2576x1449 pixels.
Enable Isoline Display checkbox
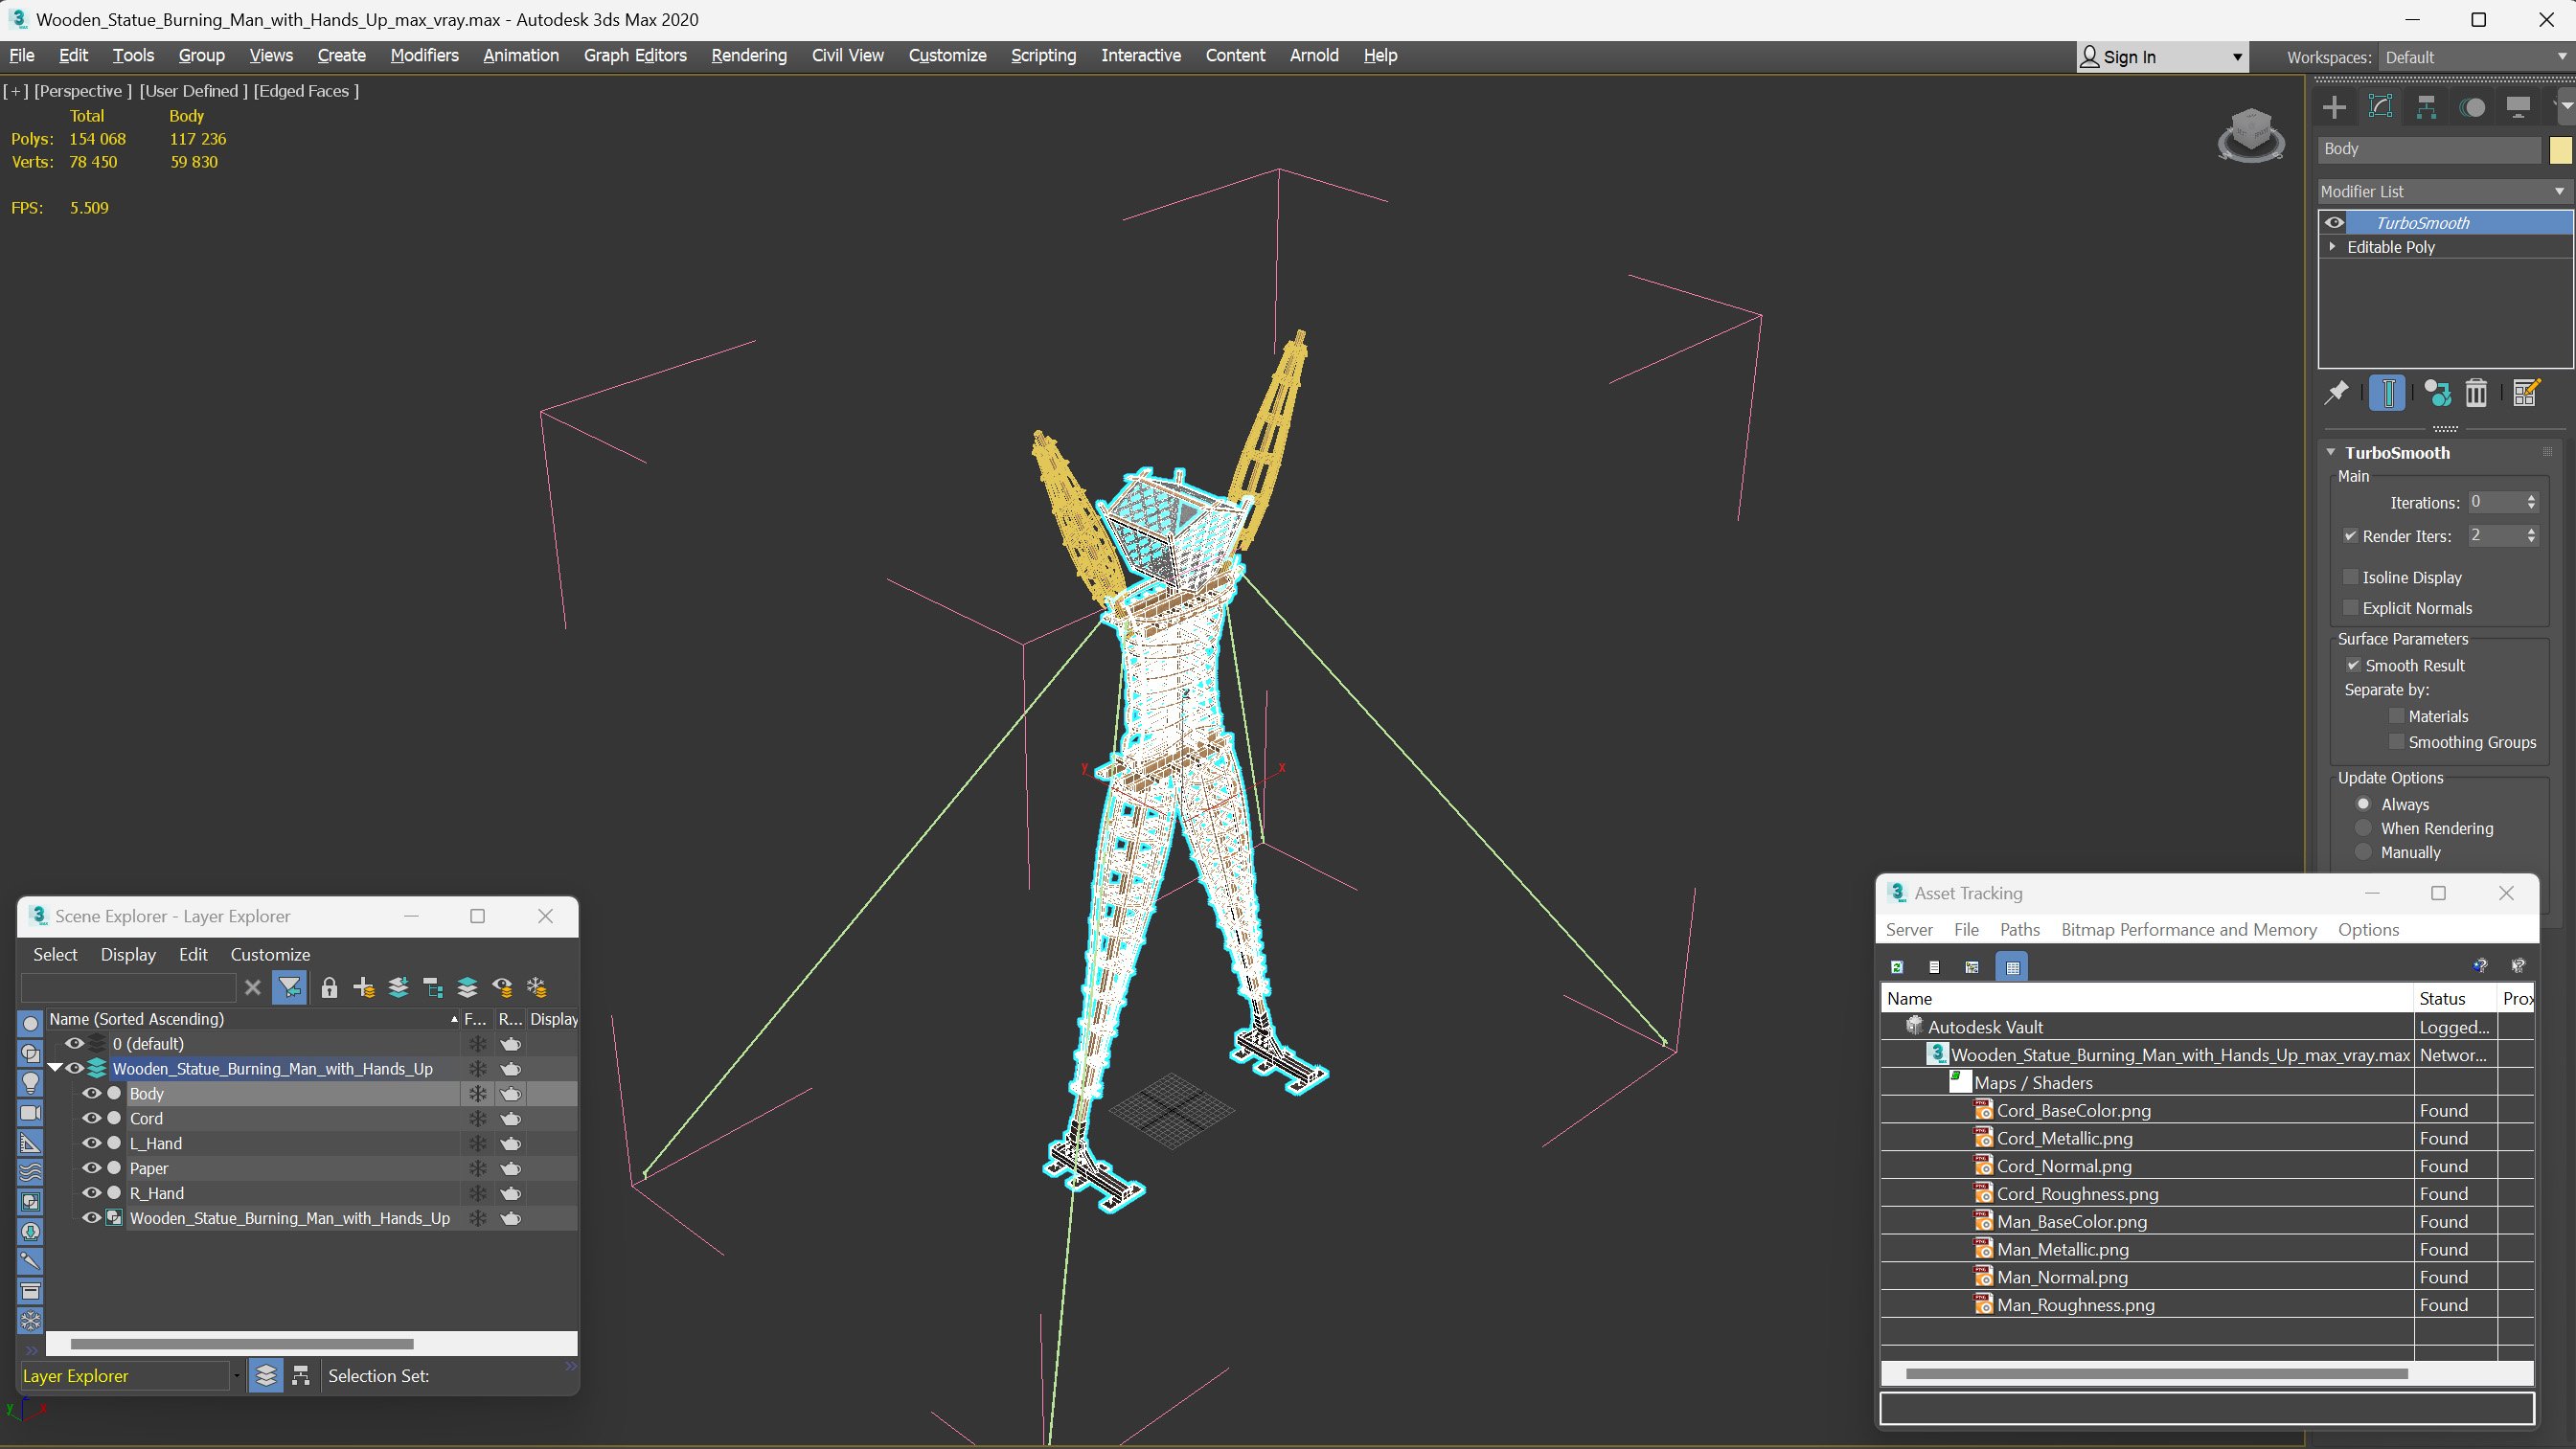pyautogui.click(x=2351, y=577)
